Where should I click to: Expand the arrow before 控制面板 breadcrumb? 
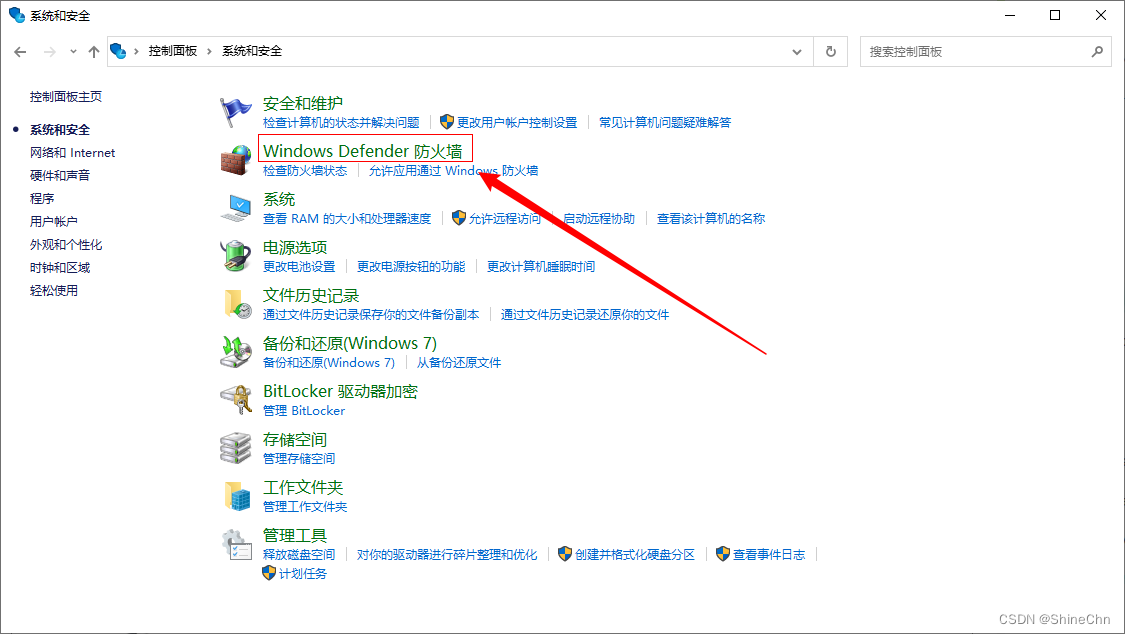tap(136, 52)
